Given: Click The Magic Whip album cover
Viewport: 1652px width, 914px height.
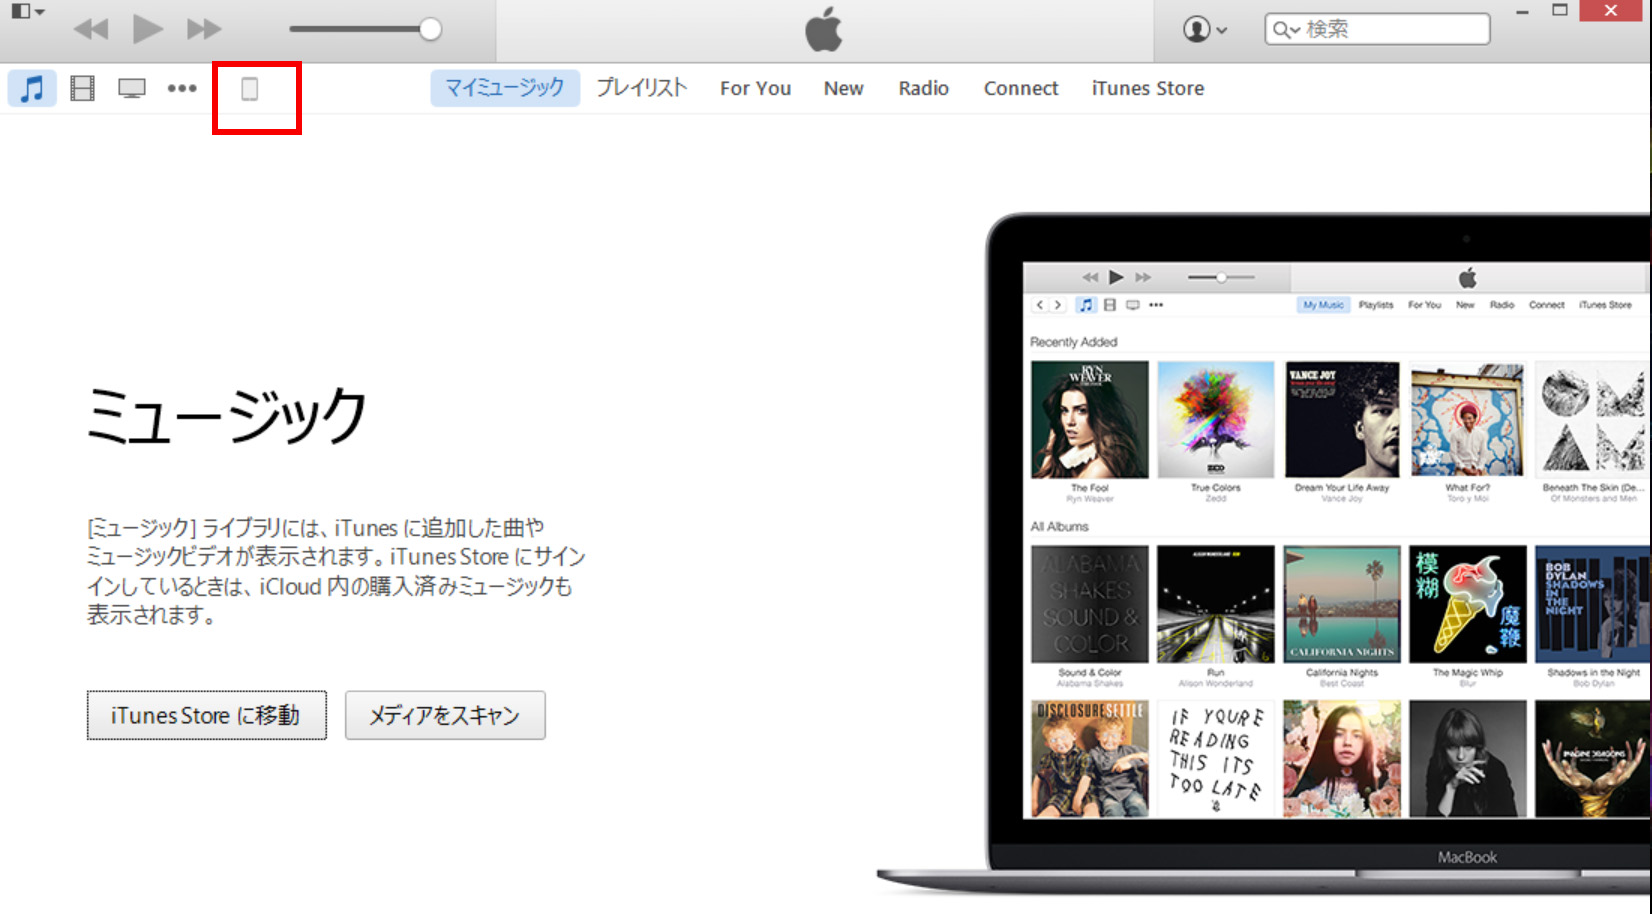Looking at the screenshot, I should coord(1467,604).
